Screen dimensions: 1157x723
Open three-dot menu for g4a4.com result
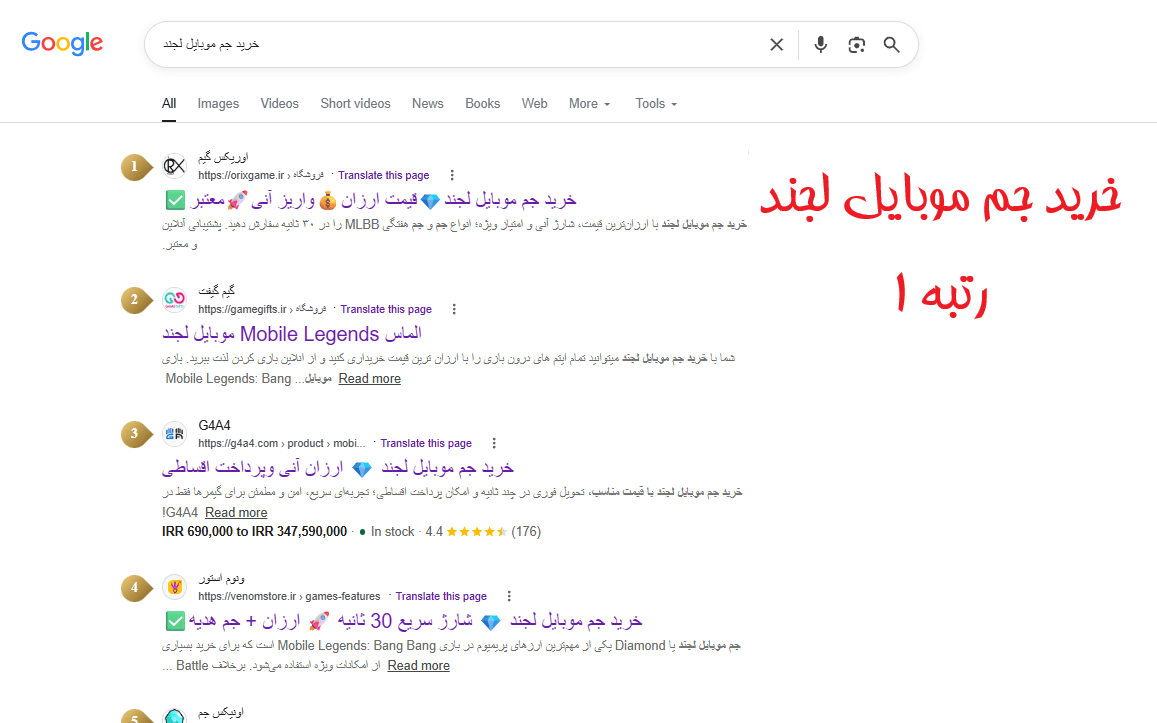[494, 443]
